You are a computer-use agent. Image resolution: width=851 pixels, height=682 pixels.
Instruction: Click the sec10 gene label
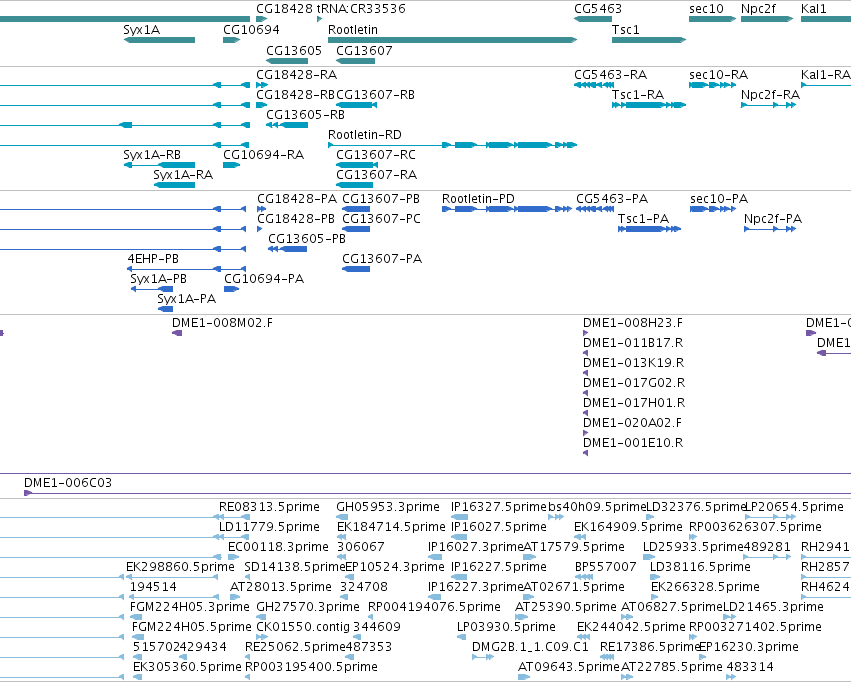706,9
